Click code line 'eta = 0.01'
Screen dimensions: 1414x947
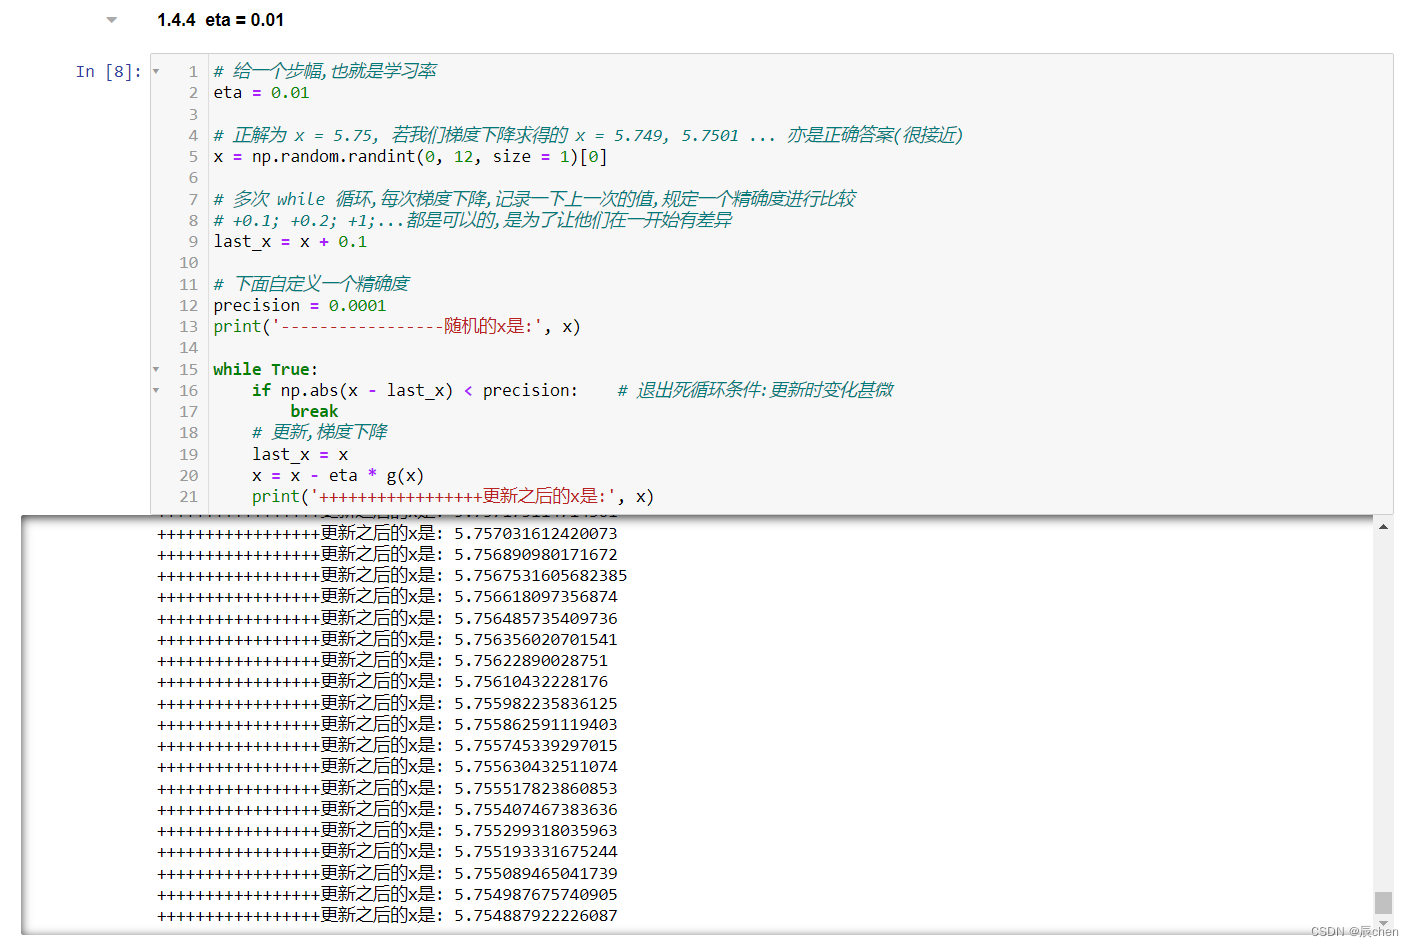click(261, 93)
